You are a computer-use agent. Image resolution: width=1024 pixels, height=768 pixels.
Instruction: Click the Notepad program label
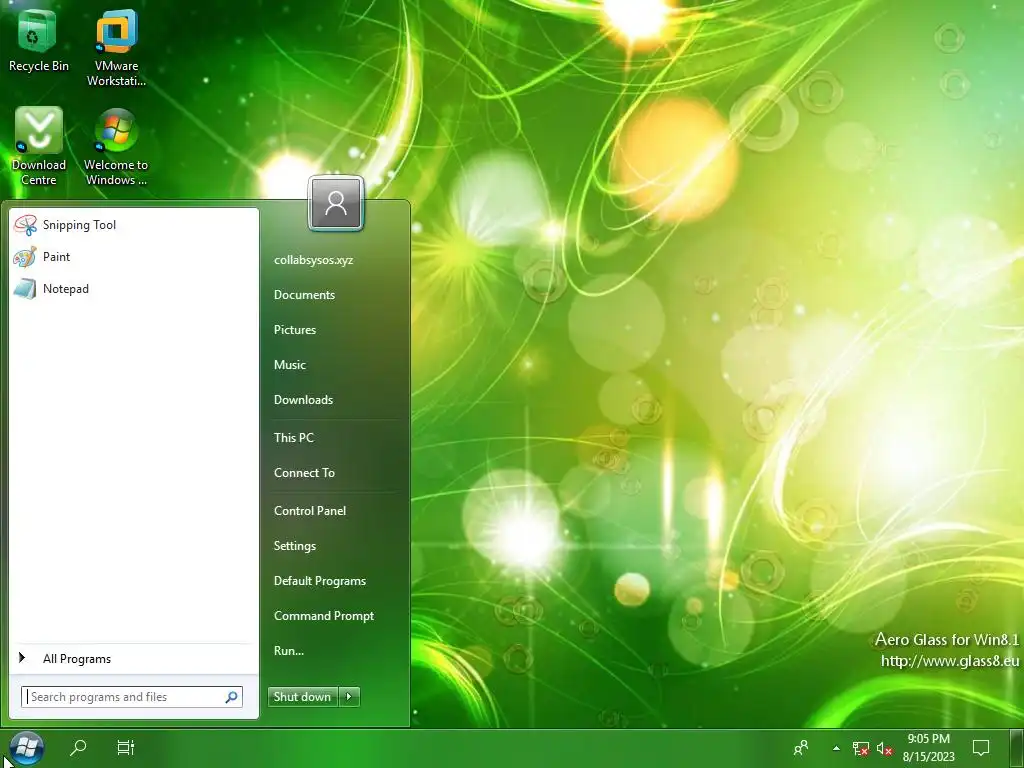click(x=66, y=289)
